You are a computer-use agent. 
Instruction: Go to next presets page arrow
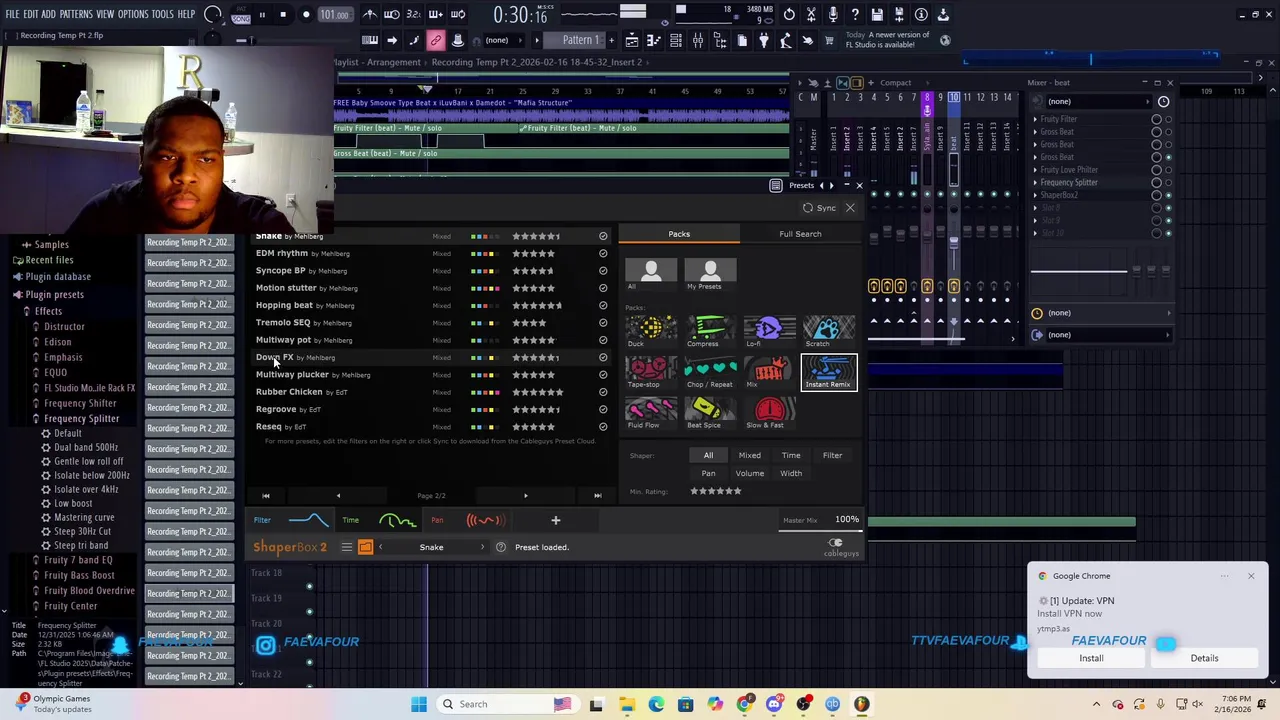[x=525, y=496]
